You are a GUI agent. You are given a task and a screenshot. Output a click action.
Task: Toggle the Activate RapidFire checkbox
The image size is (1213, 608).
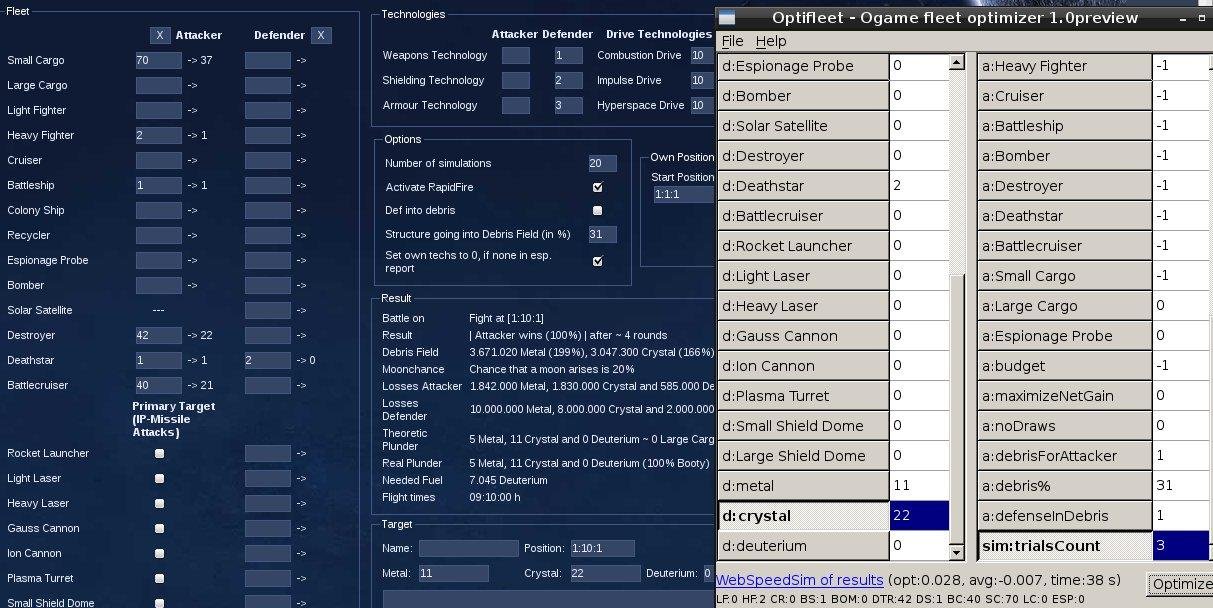click(597, 187)
